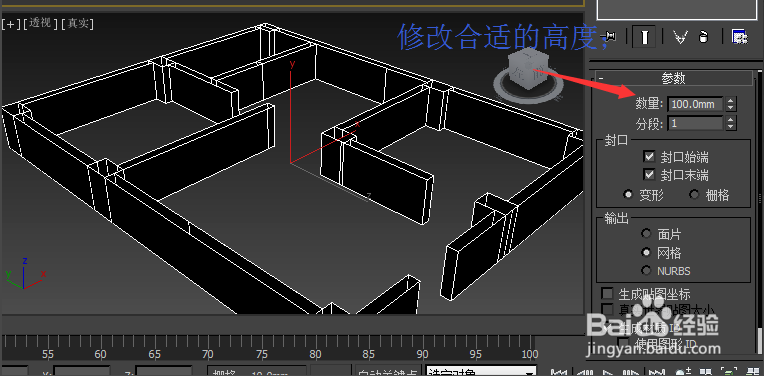764x376 pixels.
Task: Open Configure Modifier Sets icon
Action: click(739, 37)
